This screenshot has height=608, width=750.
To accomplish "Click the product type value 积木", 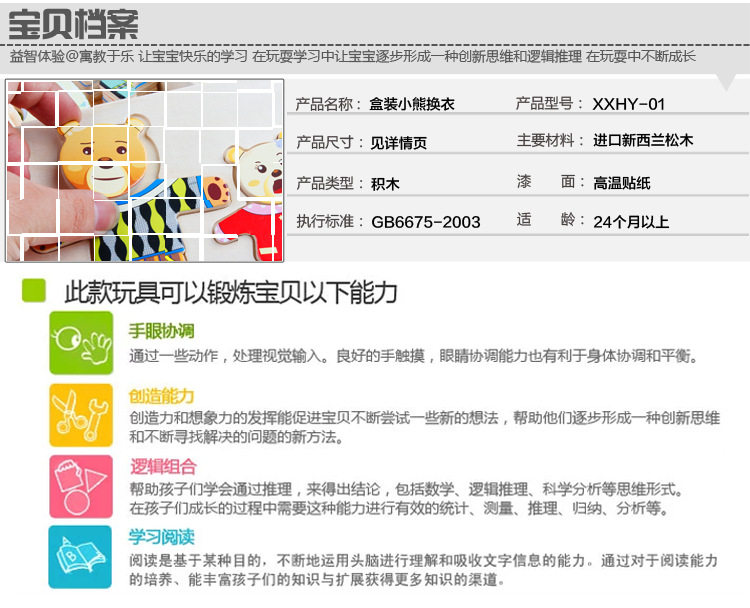I will pos(385,184).
